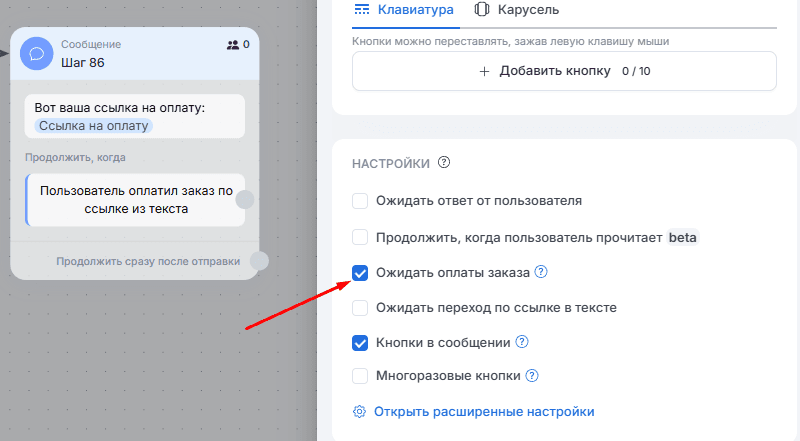Open Открыть расширенные настройки link
800x441 pixels.
coord(484,411)
